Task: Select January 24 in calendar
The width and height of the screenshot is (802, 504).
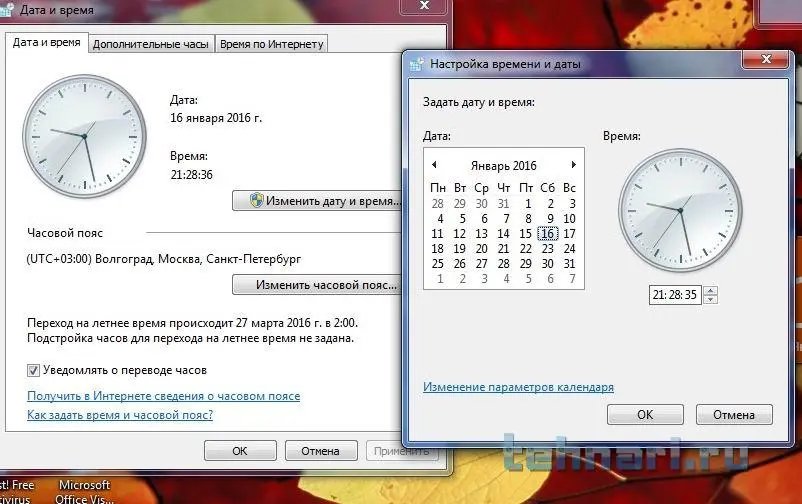Action: [569, 249]
